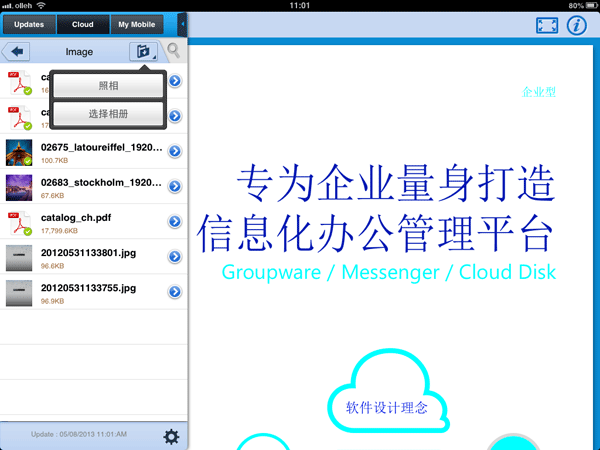This screenshot has width=600, height=450.
Task: Open details arrow for 20120531133755.jpg
Action: click(175, 292)
